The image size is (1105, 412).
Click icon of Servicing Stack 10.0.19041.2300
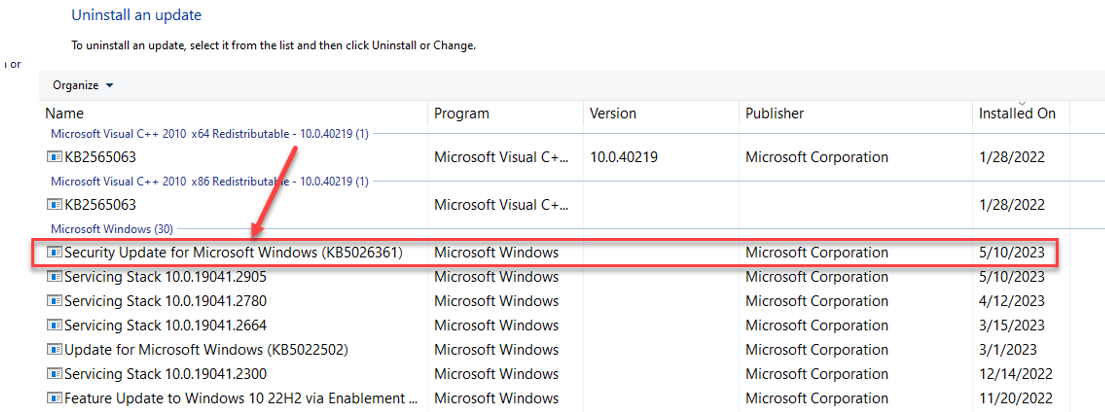click(54, 373)
